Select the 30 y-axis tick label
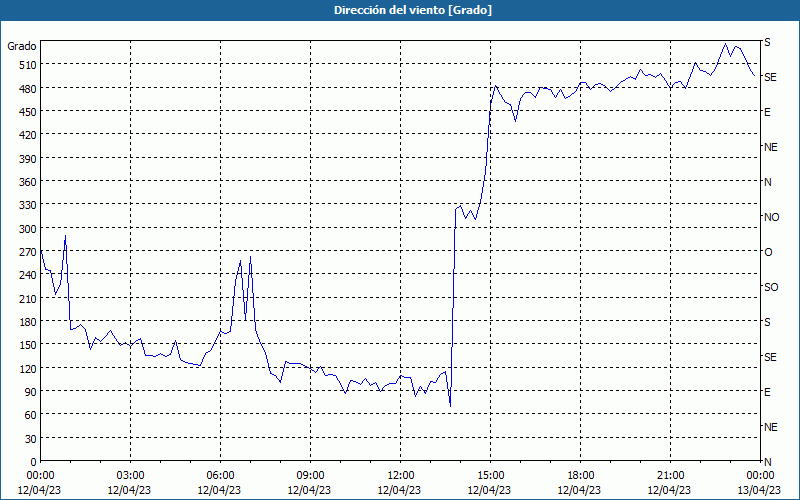 tap(31, 439)
